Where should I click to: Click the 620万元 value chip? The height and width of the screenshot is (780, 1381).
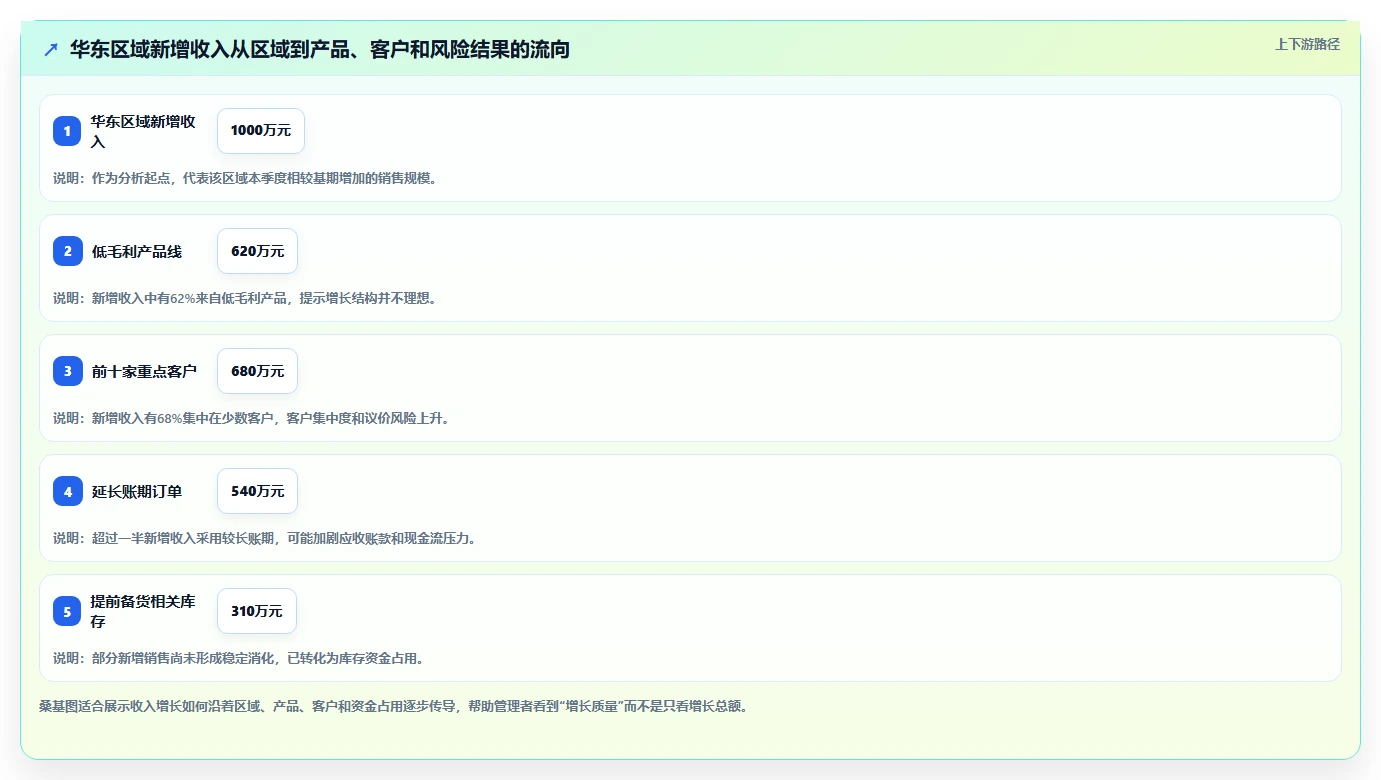(257, 251)
